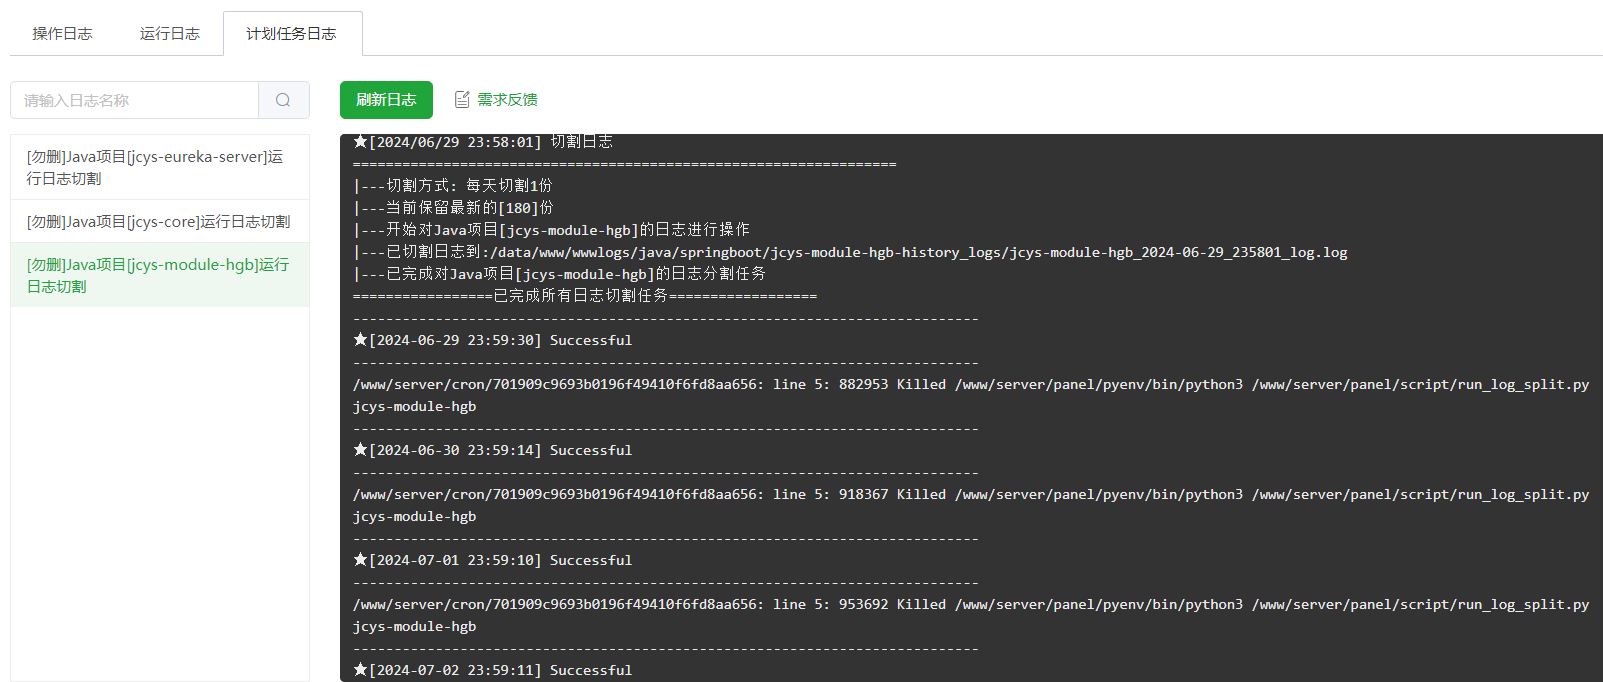Select the jcys-module-hgb log cut task
The width and height of the screenshot is (1603, 682).
[x=160, y=275]
